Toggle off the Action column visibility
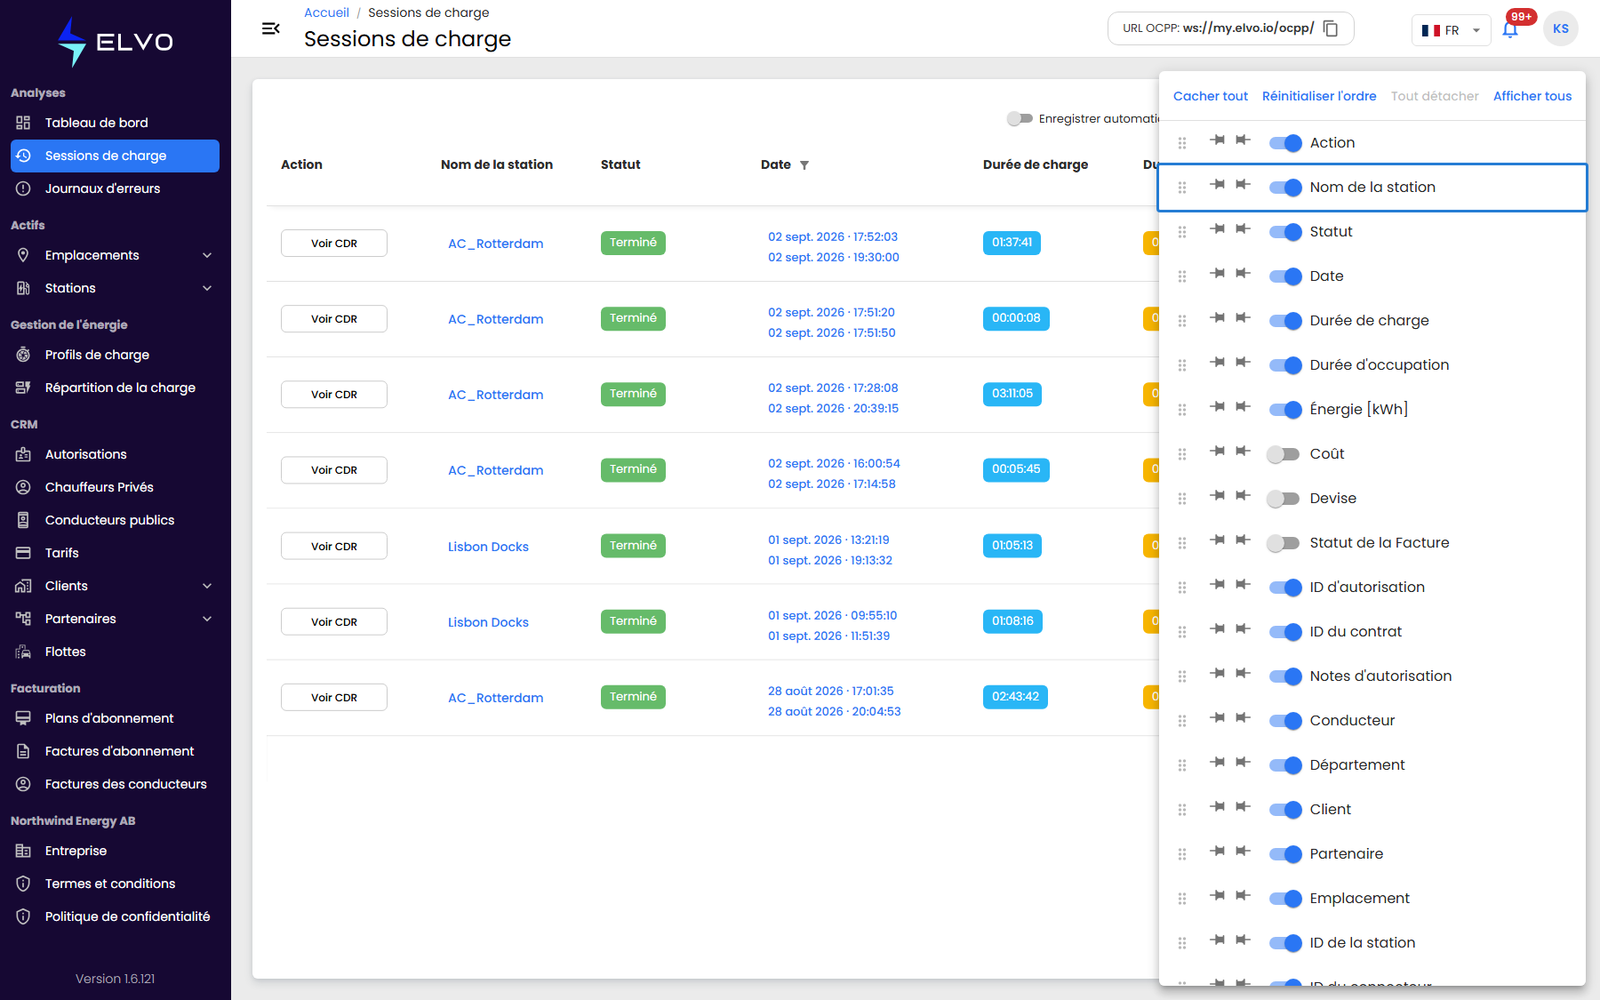This screenshot has height=1000, width=1600. pos(1285,143)
